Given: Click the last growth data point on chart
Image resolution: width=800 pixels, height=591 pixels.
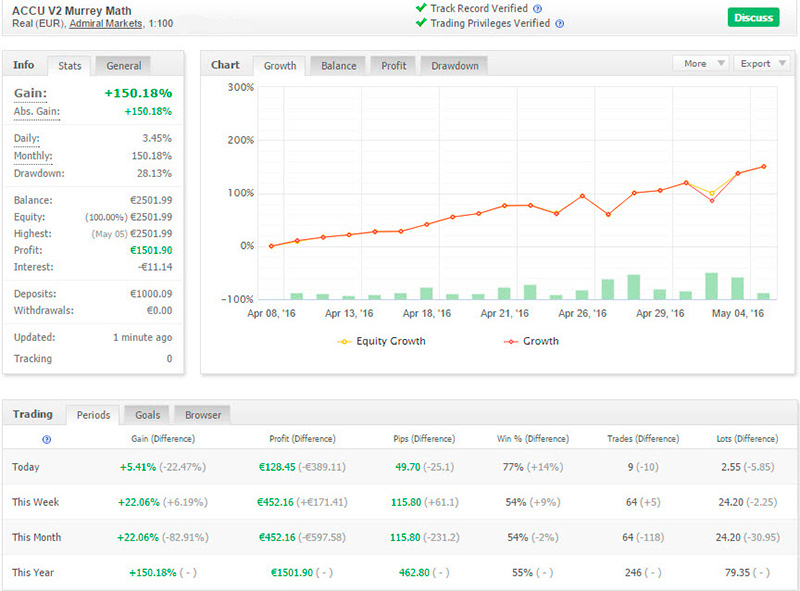Looking at the screenshot, I should coord(764,166).
